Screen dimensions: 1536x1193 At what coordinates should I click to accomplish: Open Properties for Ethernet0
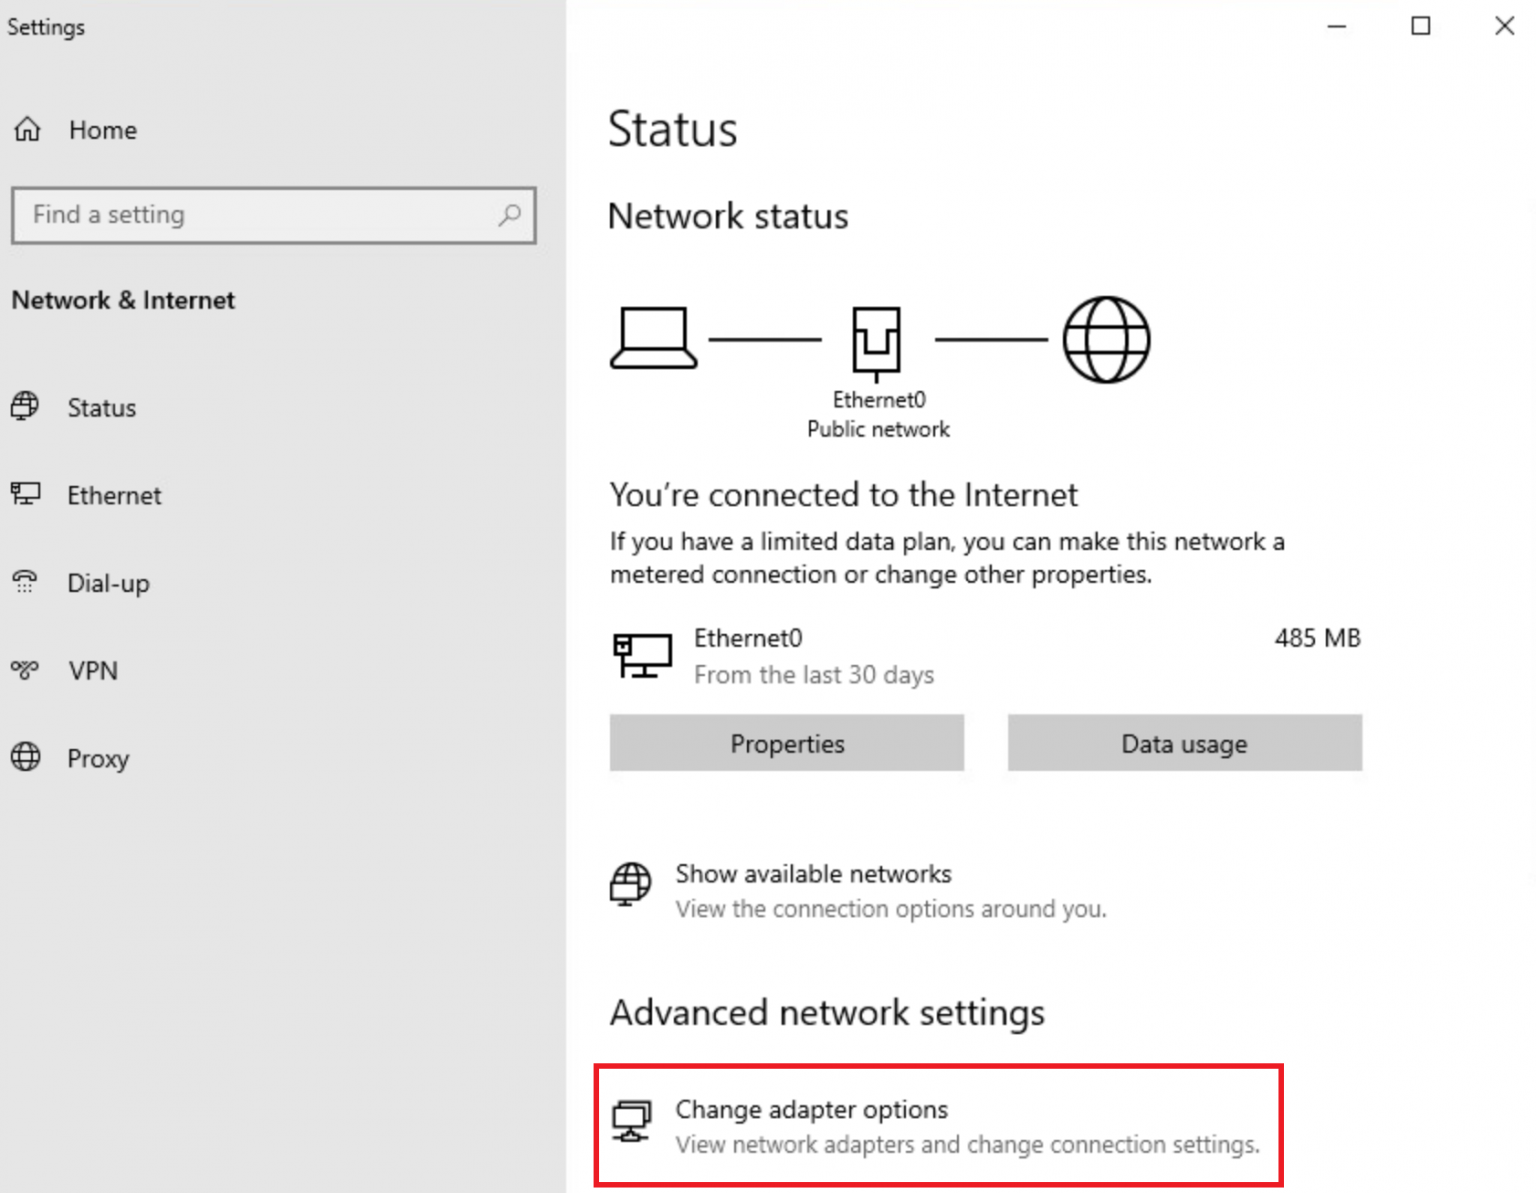click(x=786, y=743)
